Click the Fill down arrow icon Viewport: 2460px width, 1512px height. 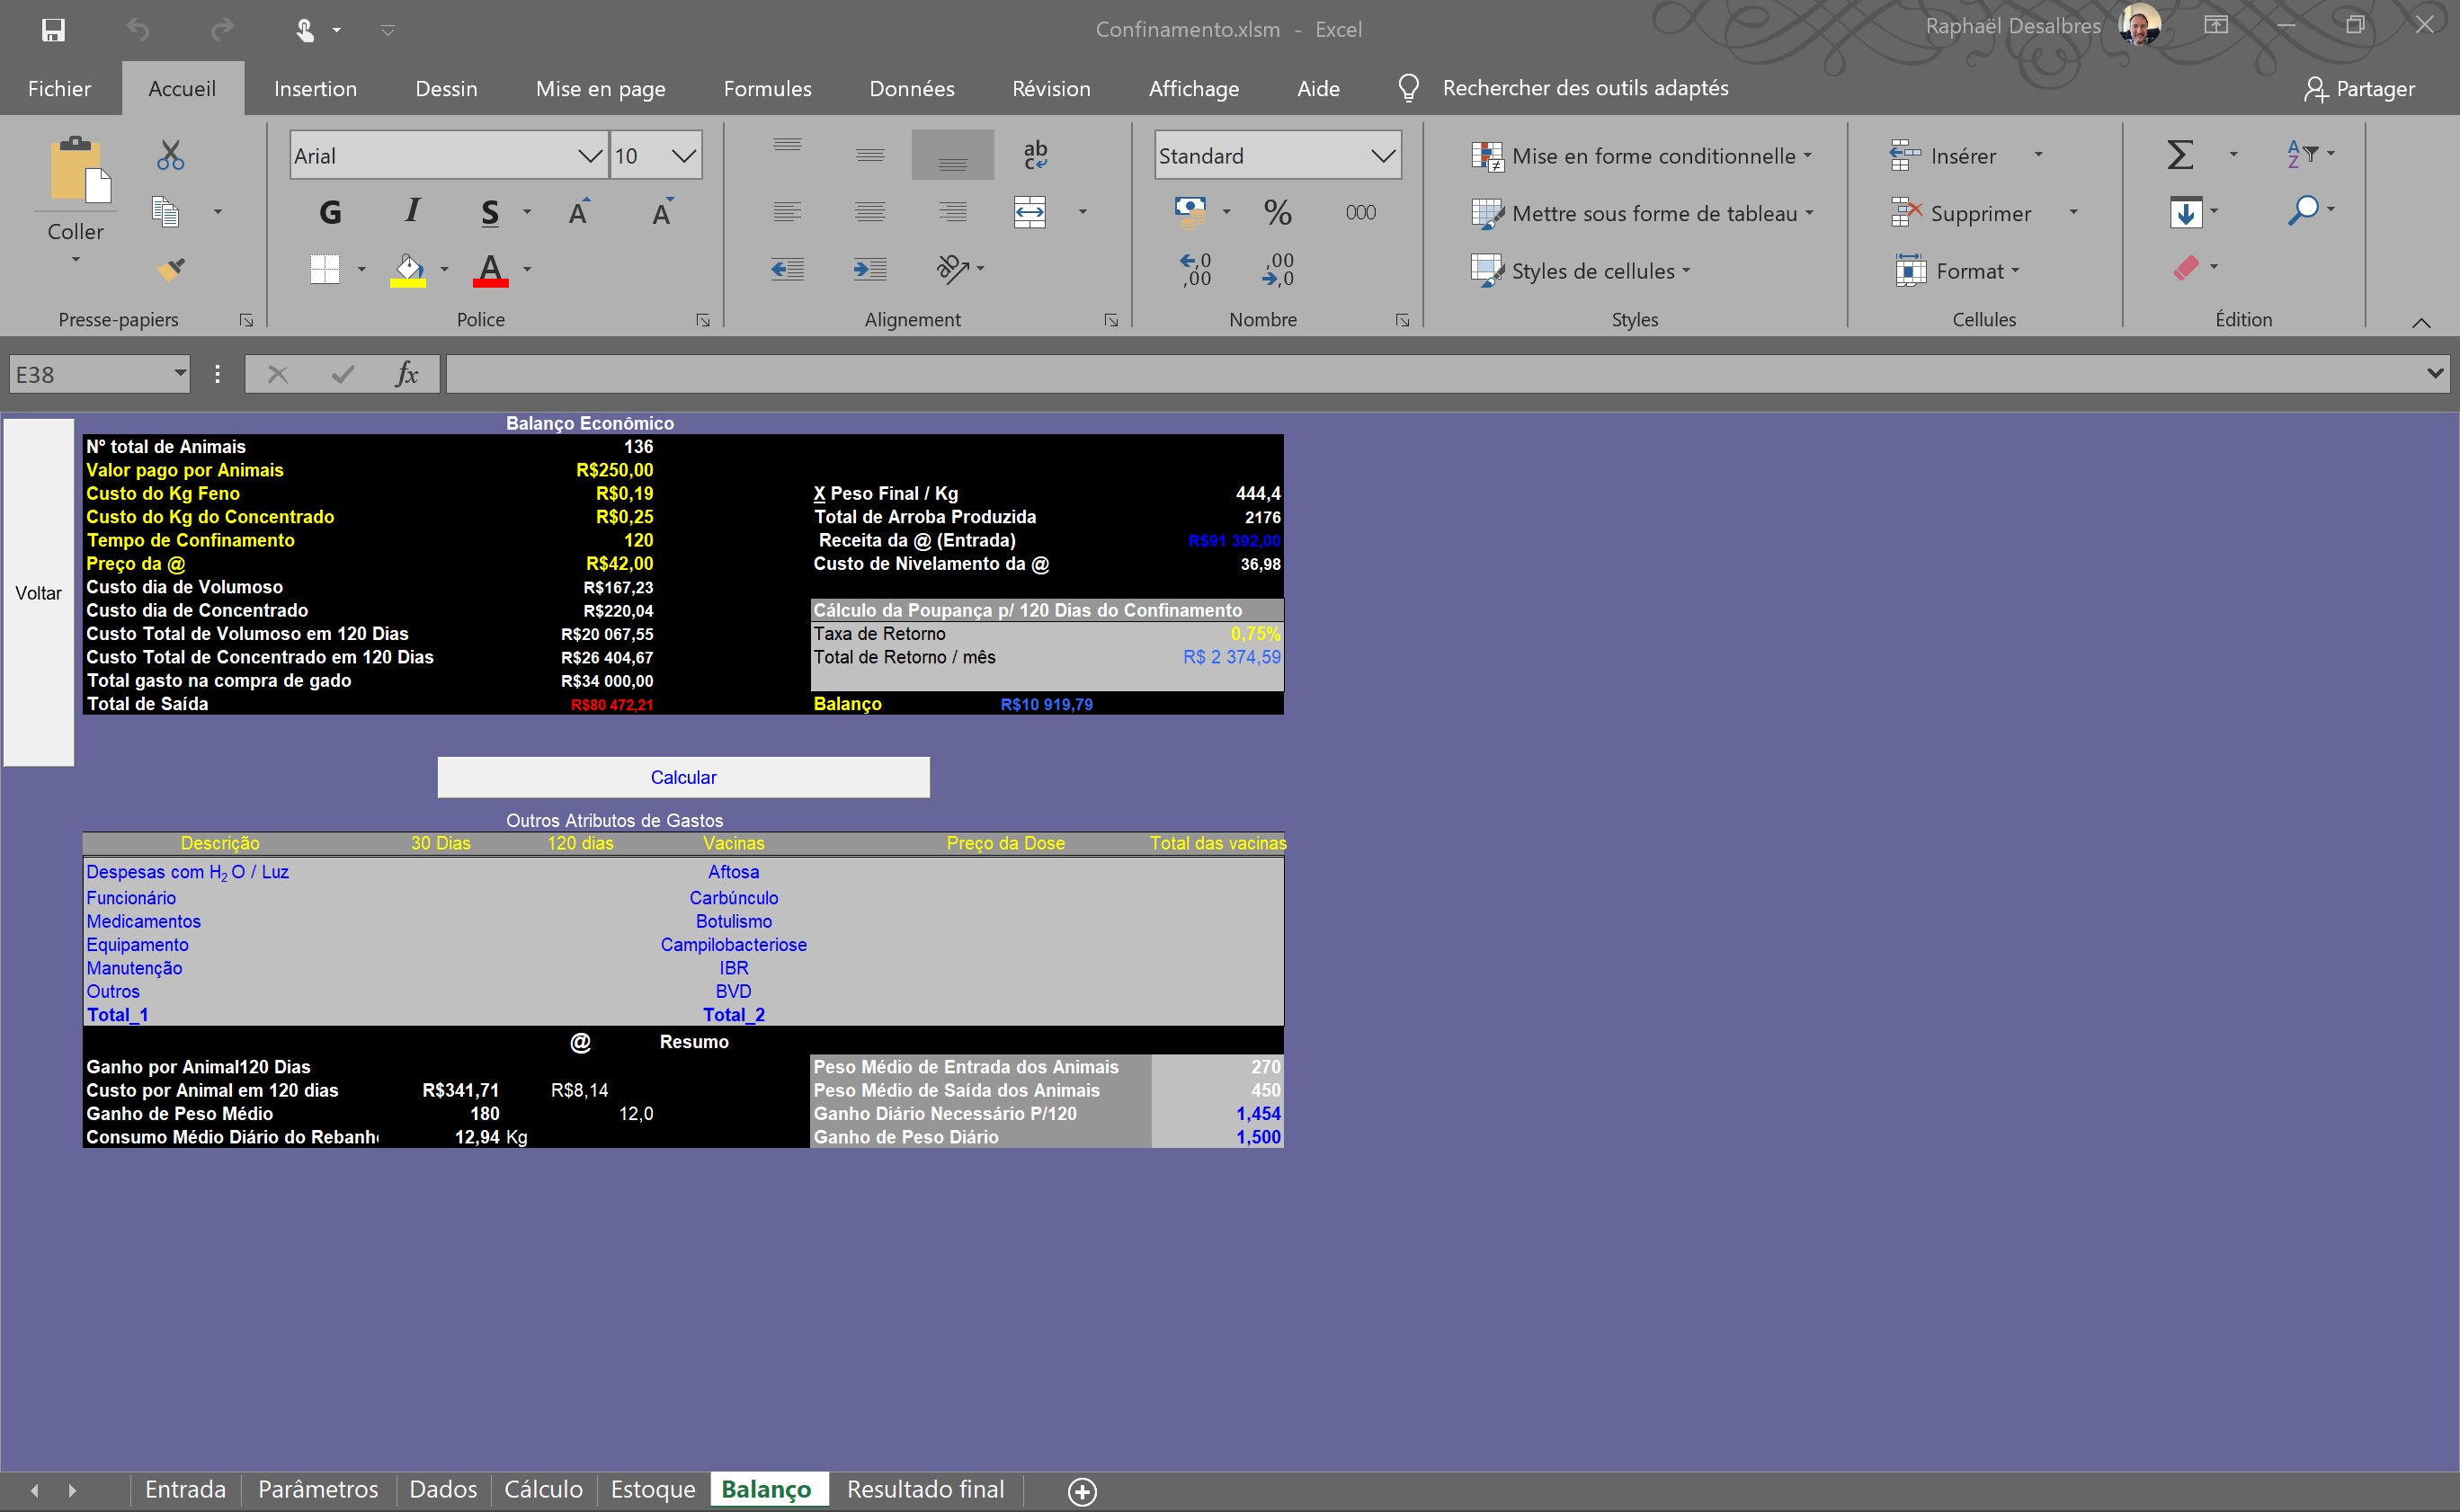tap(2185, 212)
